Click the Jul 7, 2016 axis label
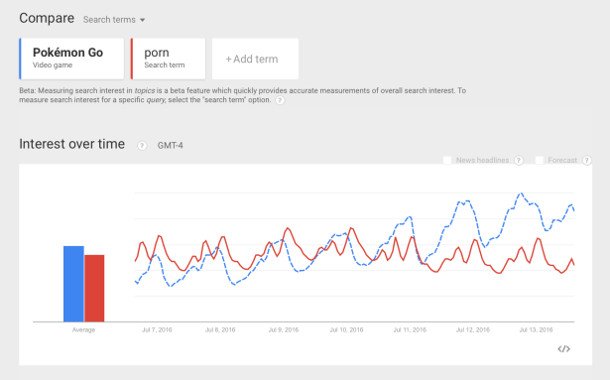Screen dimensions: 610x380 [x=157, y=330]
